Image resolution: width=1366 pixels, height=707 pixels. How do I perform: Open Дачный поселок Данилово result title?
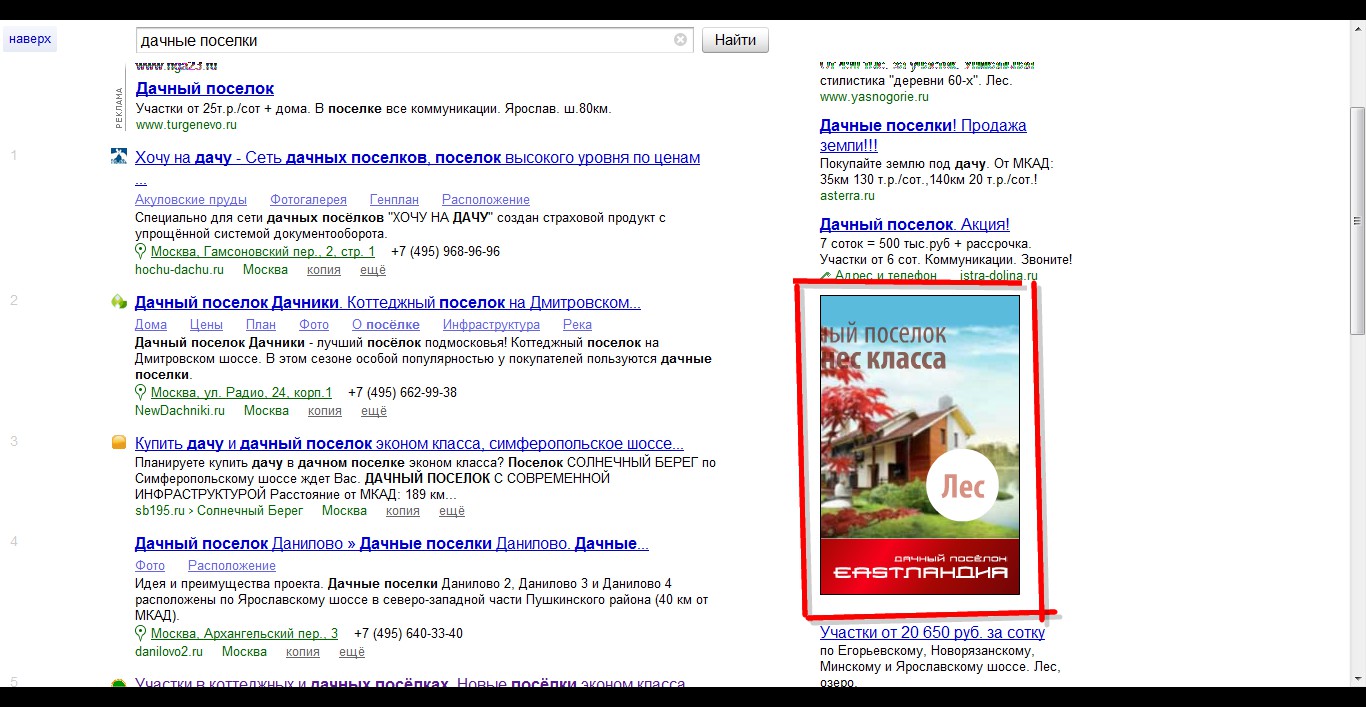click(x=392, y=544)
